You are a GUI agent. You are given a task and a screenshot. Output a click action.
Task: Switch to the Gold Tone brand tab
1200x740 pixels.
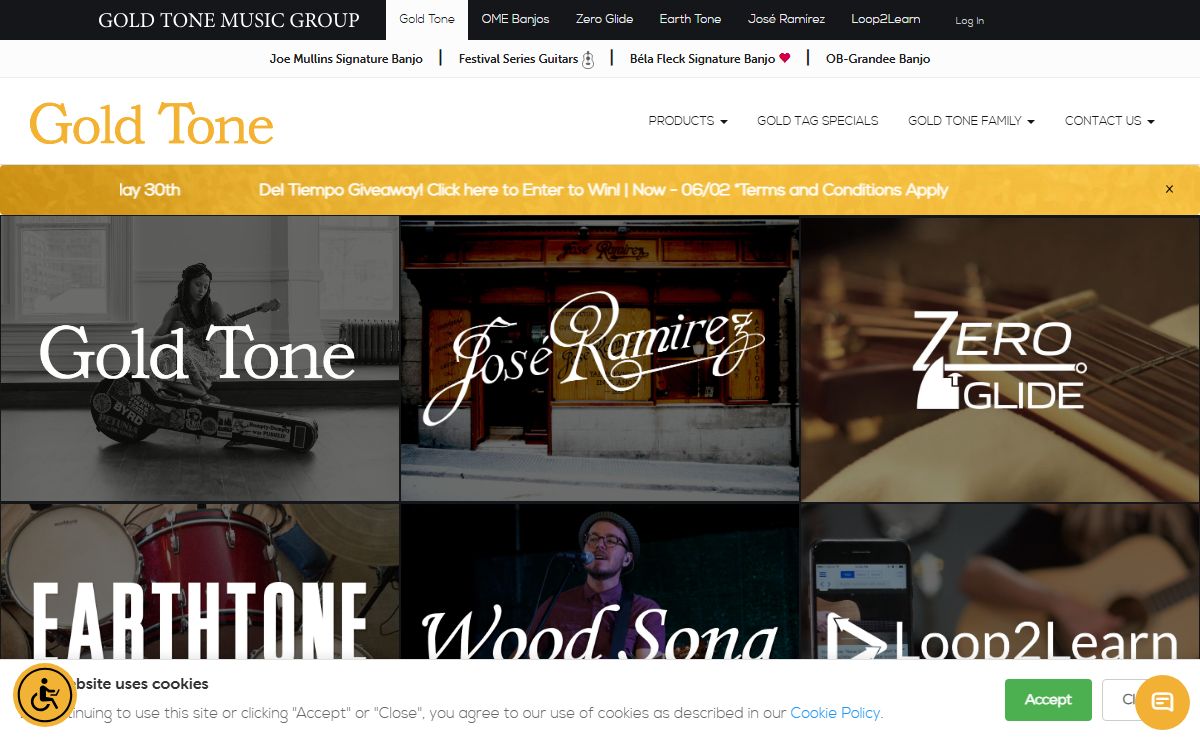pos(427,19)
